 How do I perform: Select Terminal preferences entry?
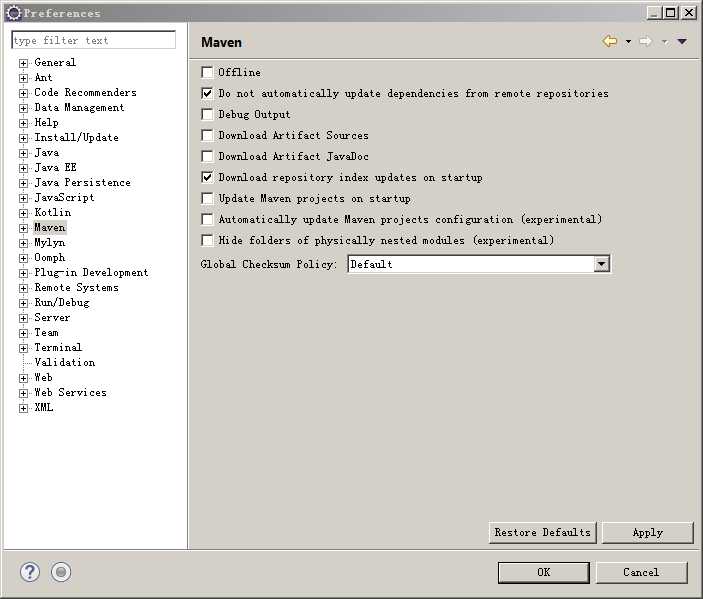pyautogui.click(x=58, y=347)
